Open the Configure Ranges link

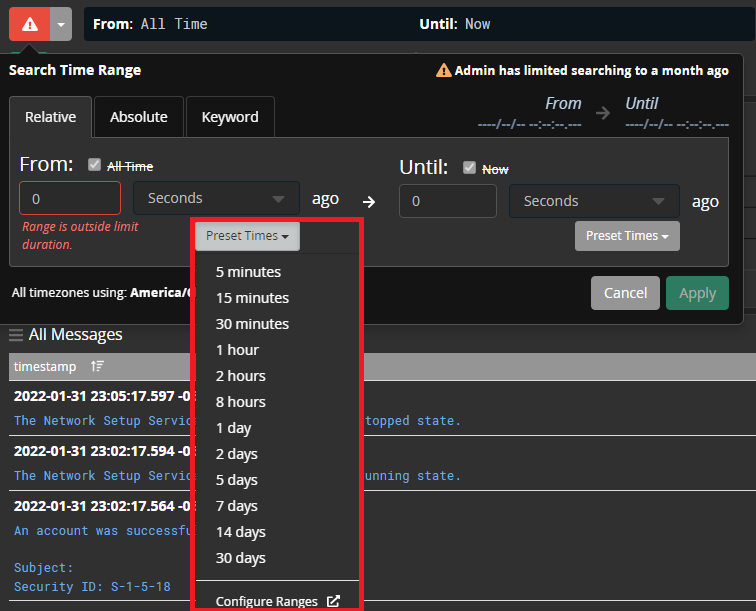(278, 601)
